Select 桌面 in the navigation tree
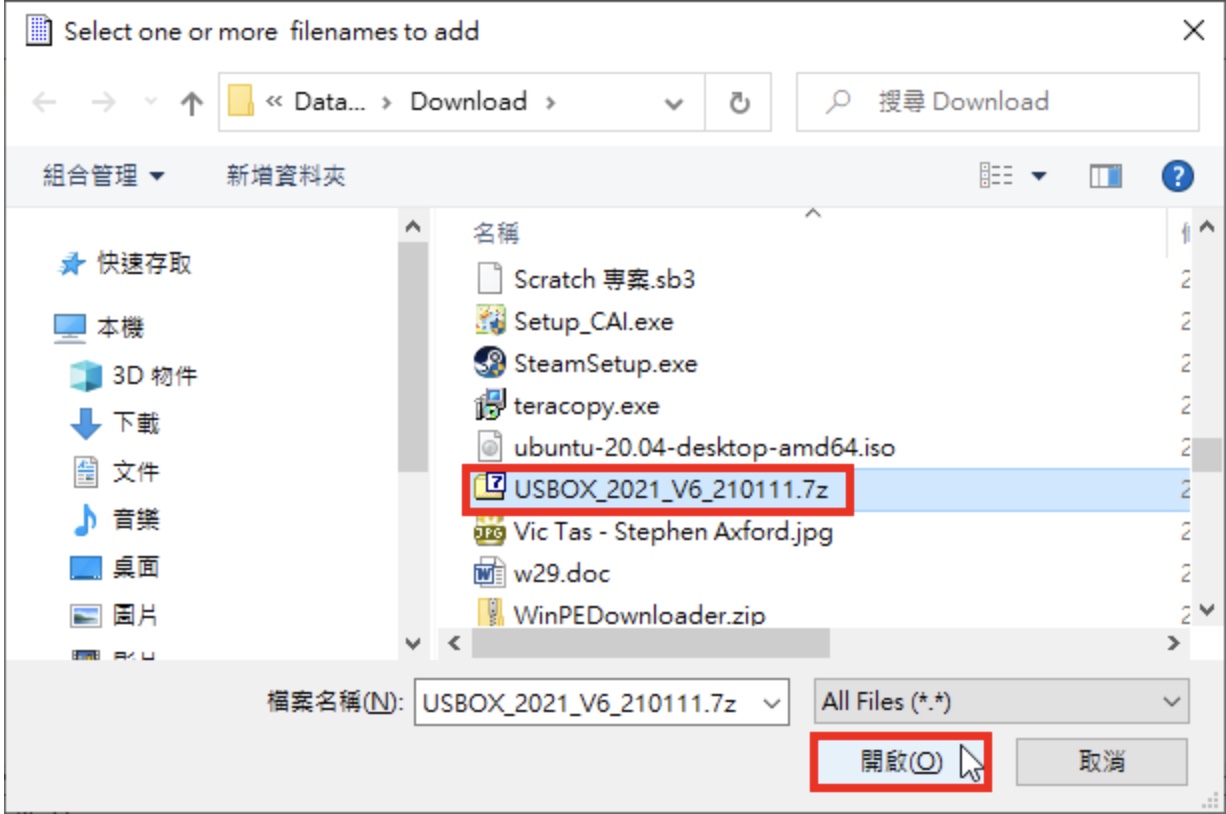This screenshot has height=814, width=1226. 137,567
